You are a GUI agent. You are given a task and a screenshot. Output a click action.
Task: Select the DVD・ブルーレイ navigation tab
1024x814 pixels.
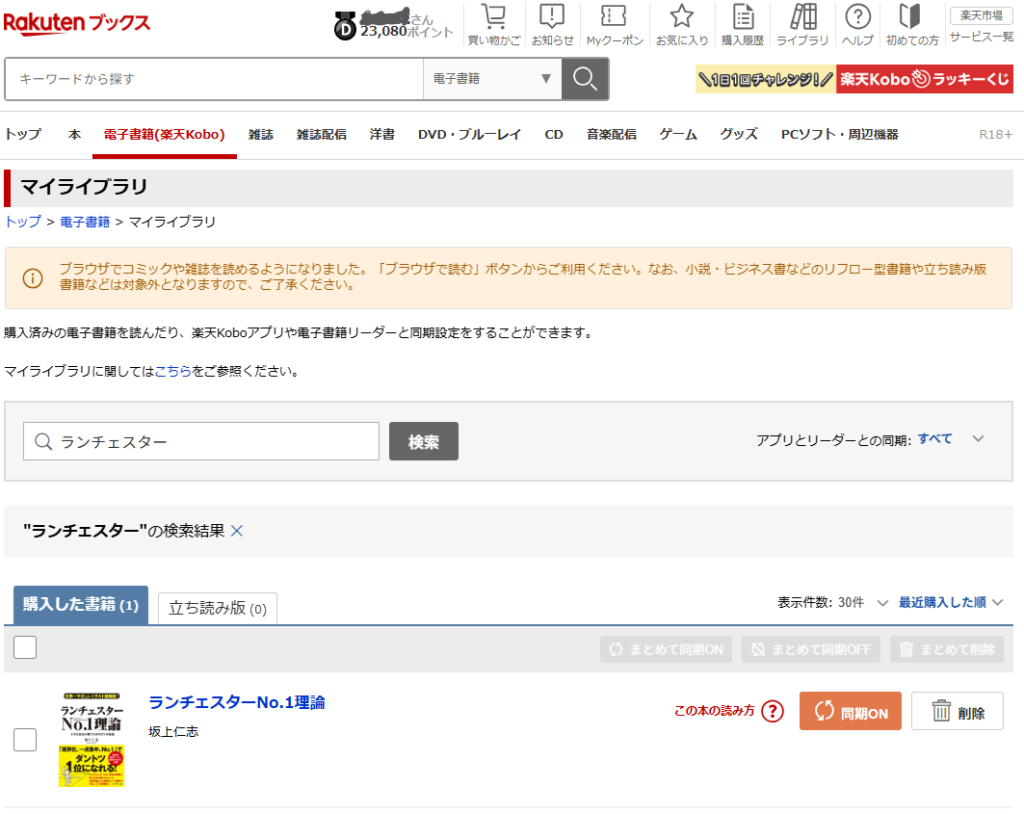pyautogui.click(x=470, y=135)
